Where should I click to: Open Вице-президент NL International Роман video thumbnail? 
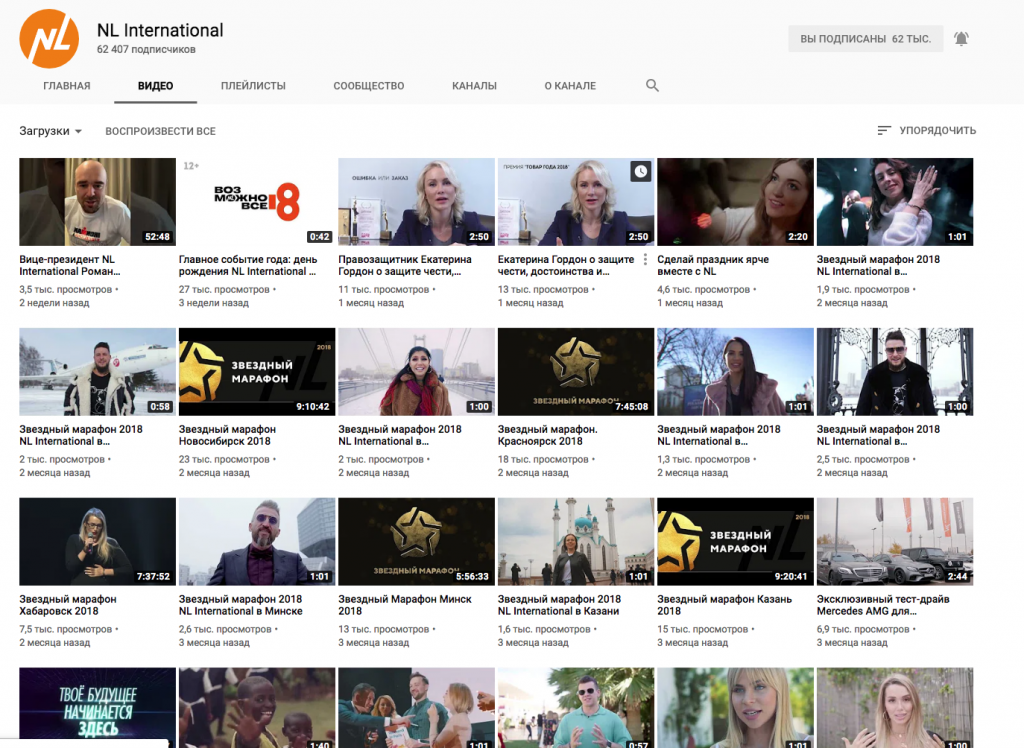tap(97, 202)
